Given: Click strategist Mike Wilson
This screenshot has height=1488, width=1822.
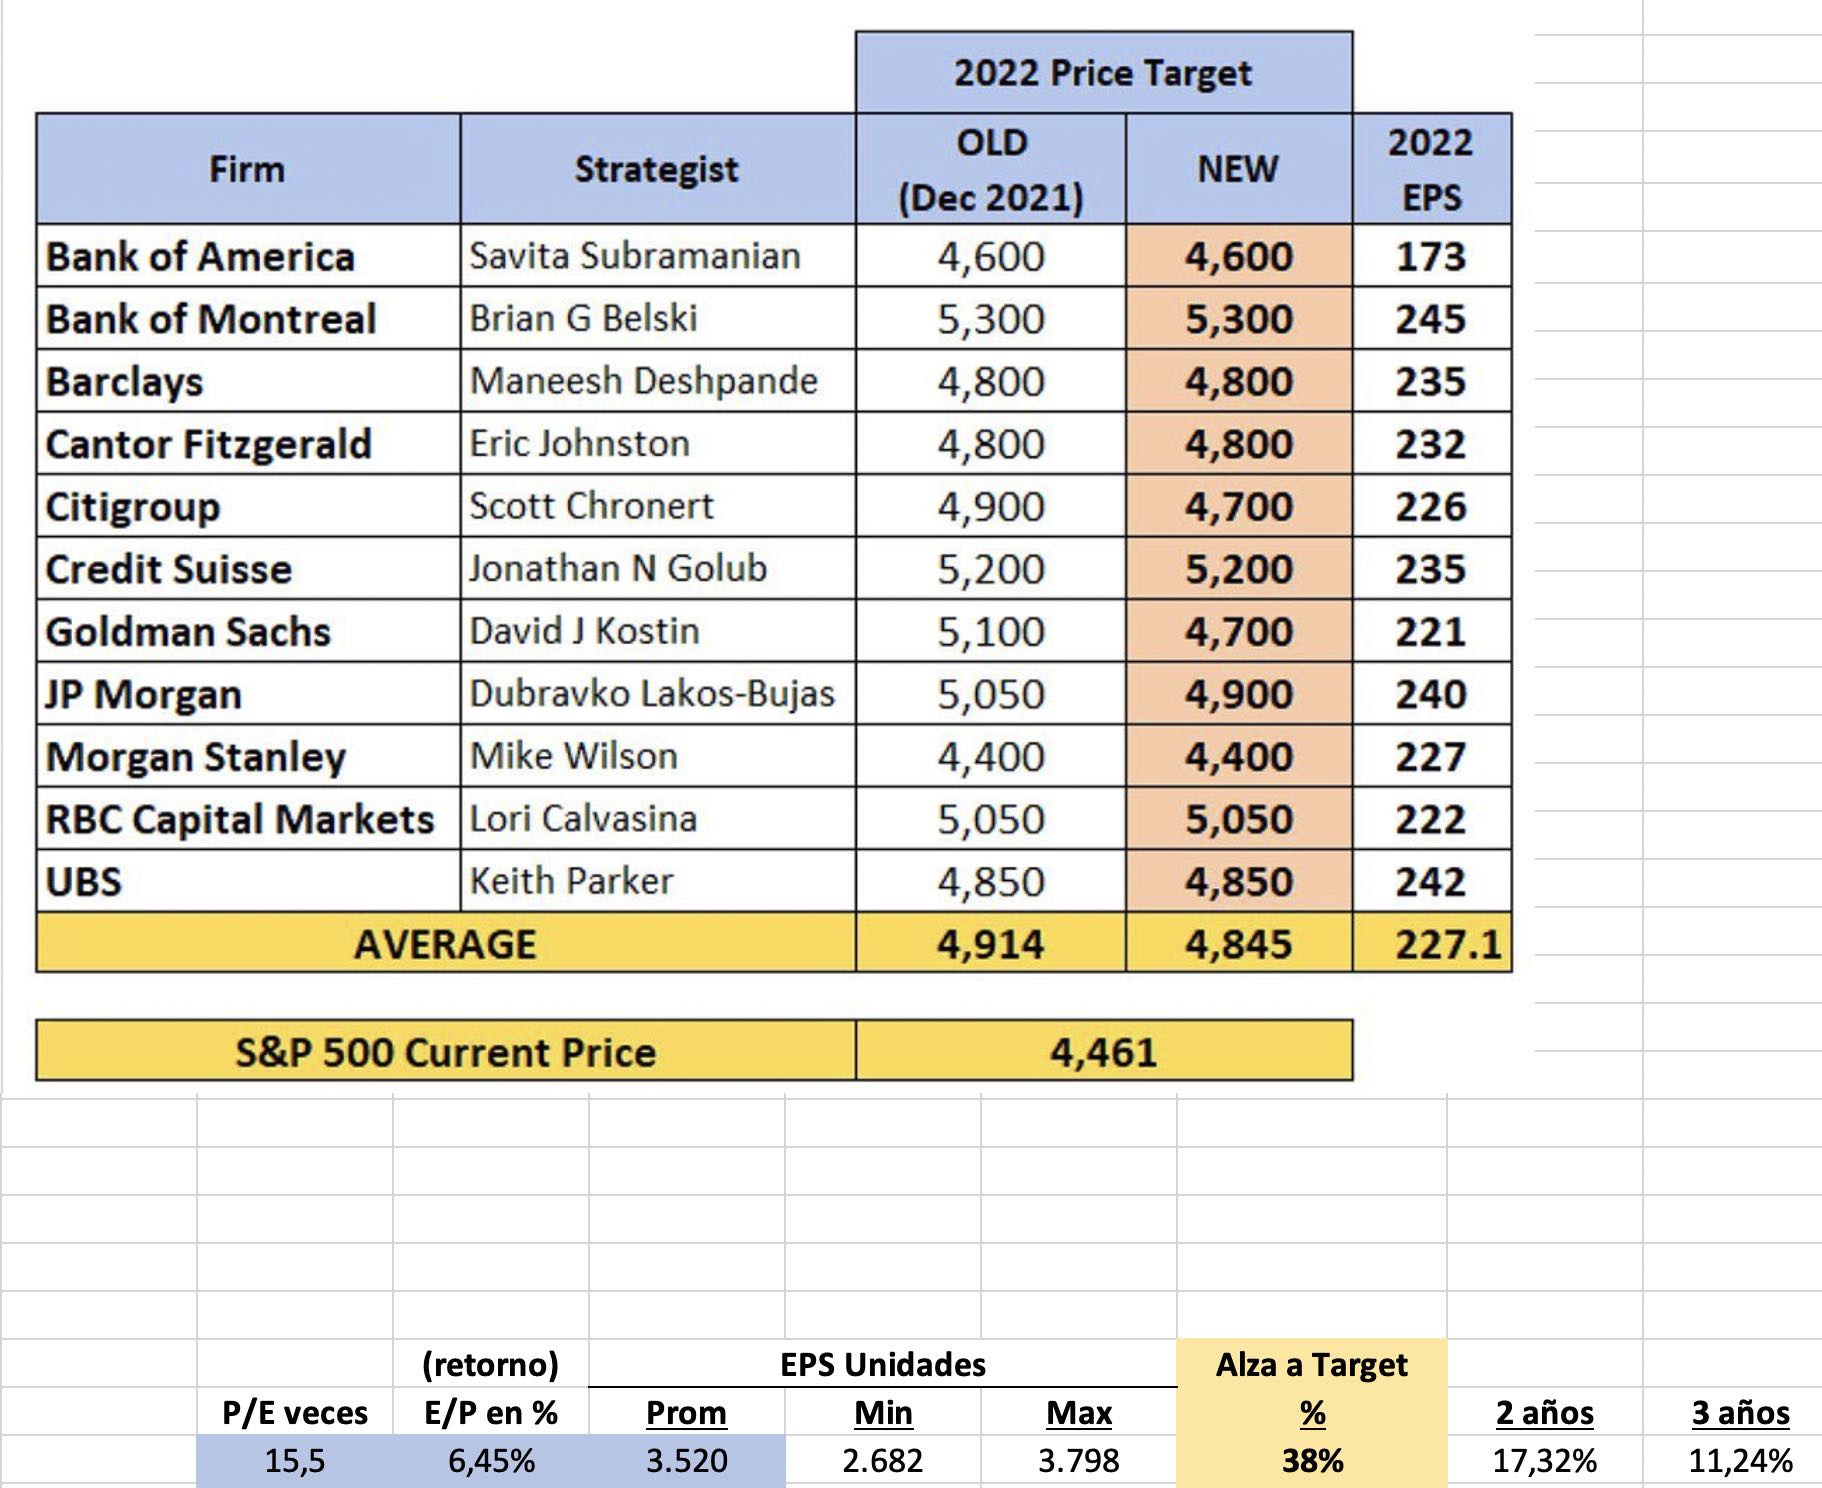Looking at the screenshot, I should tap(658, 756).
